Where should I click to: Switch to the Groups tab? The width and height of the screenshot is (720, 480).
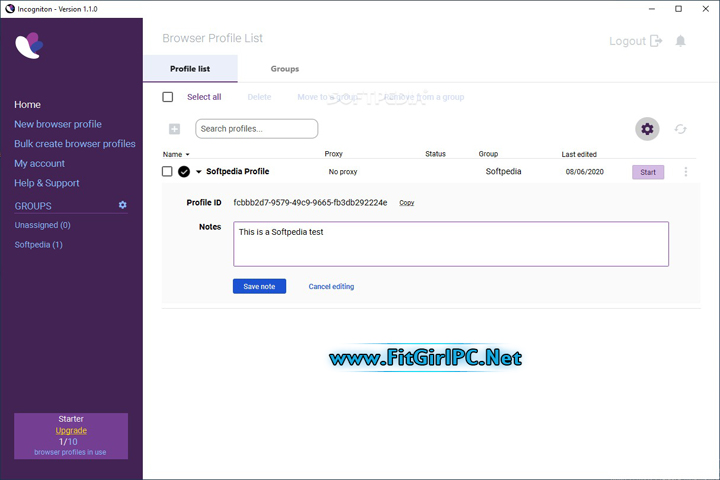(x=285, y=69)
